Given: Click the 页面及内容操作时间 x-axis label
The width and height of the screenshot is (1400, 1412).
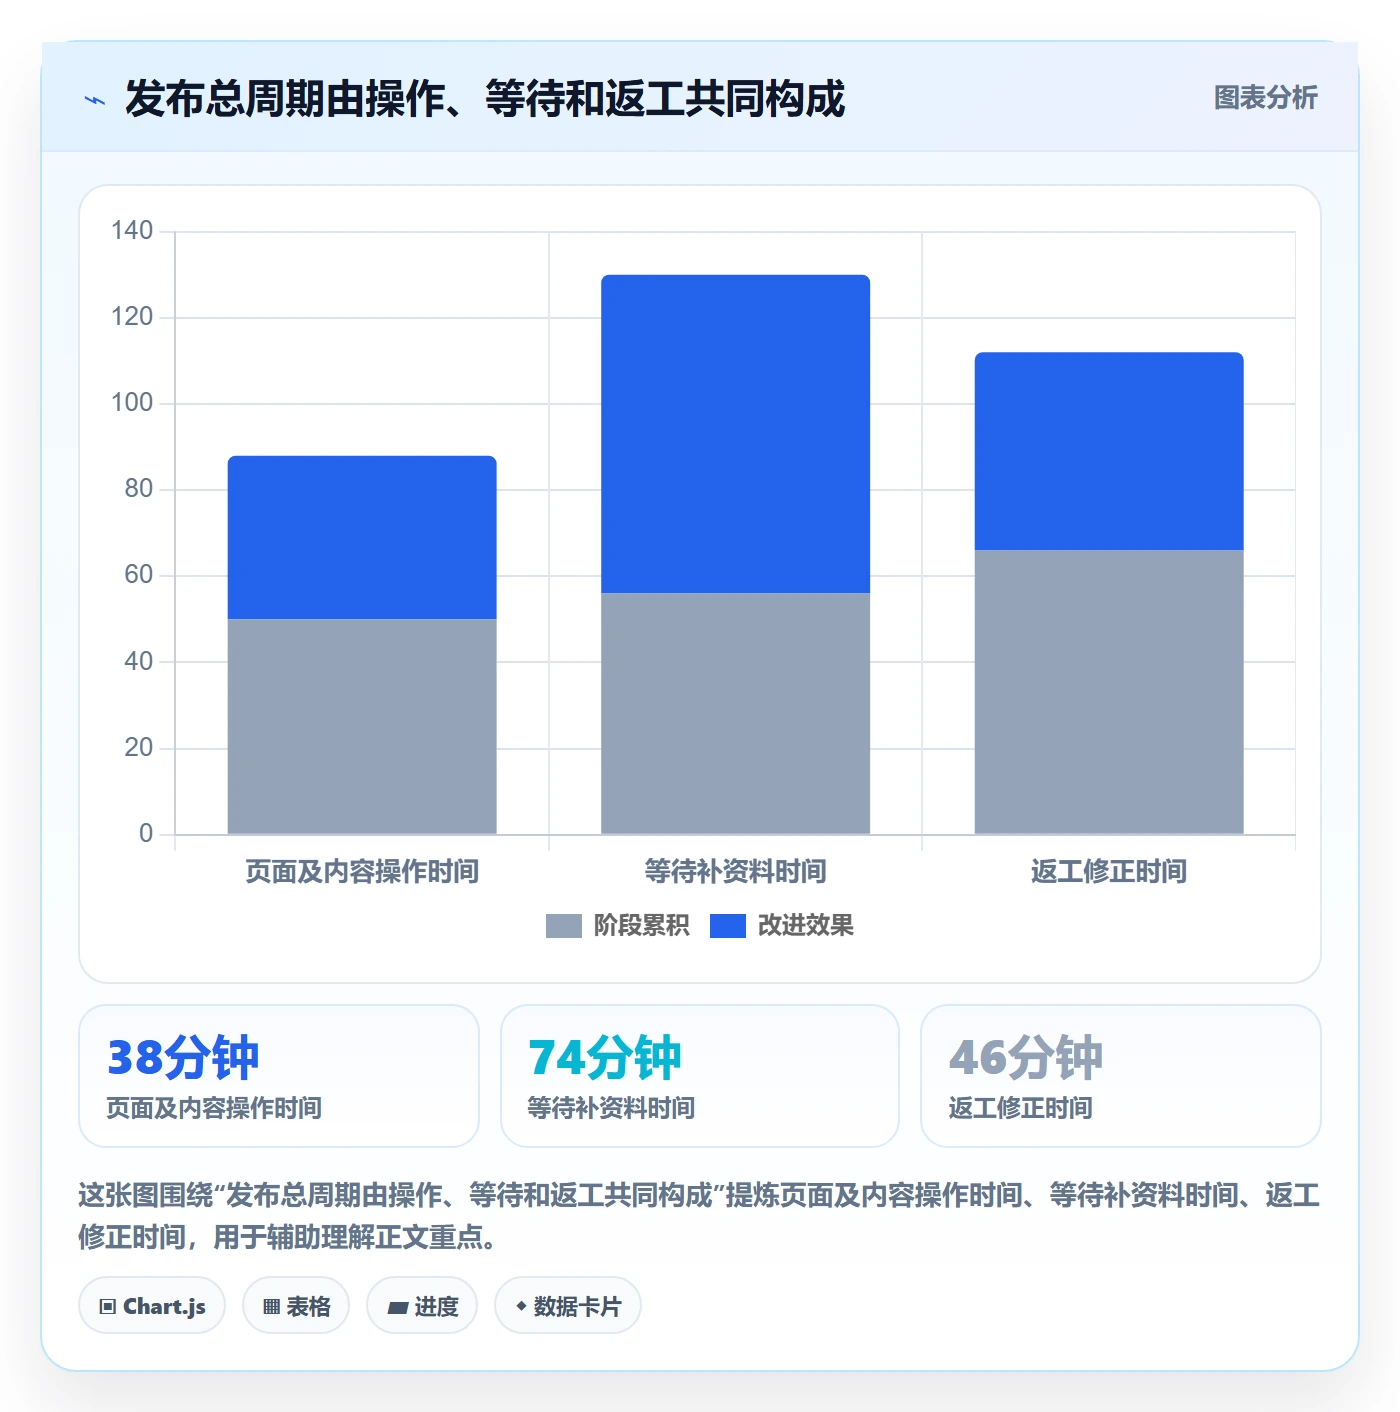Looking at the screenshot, I should [362, 872].
